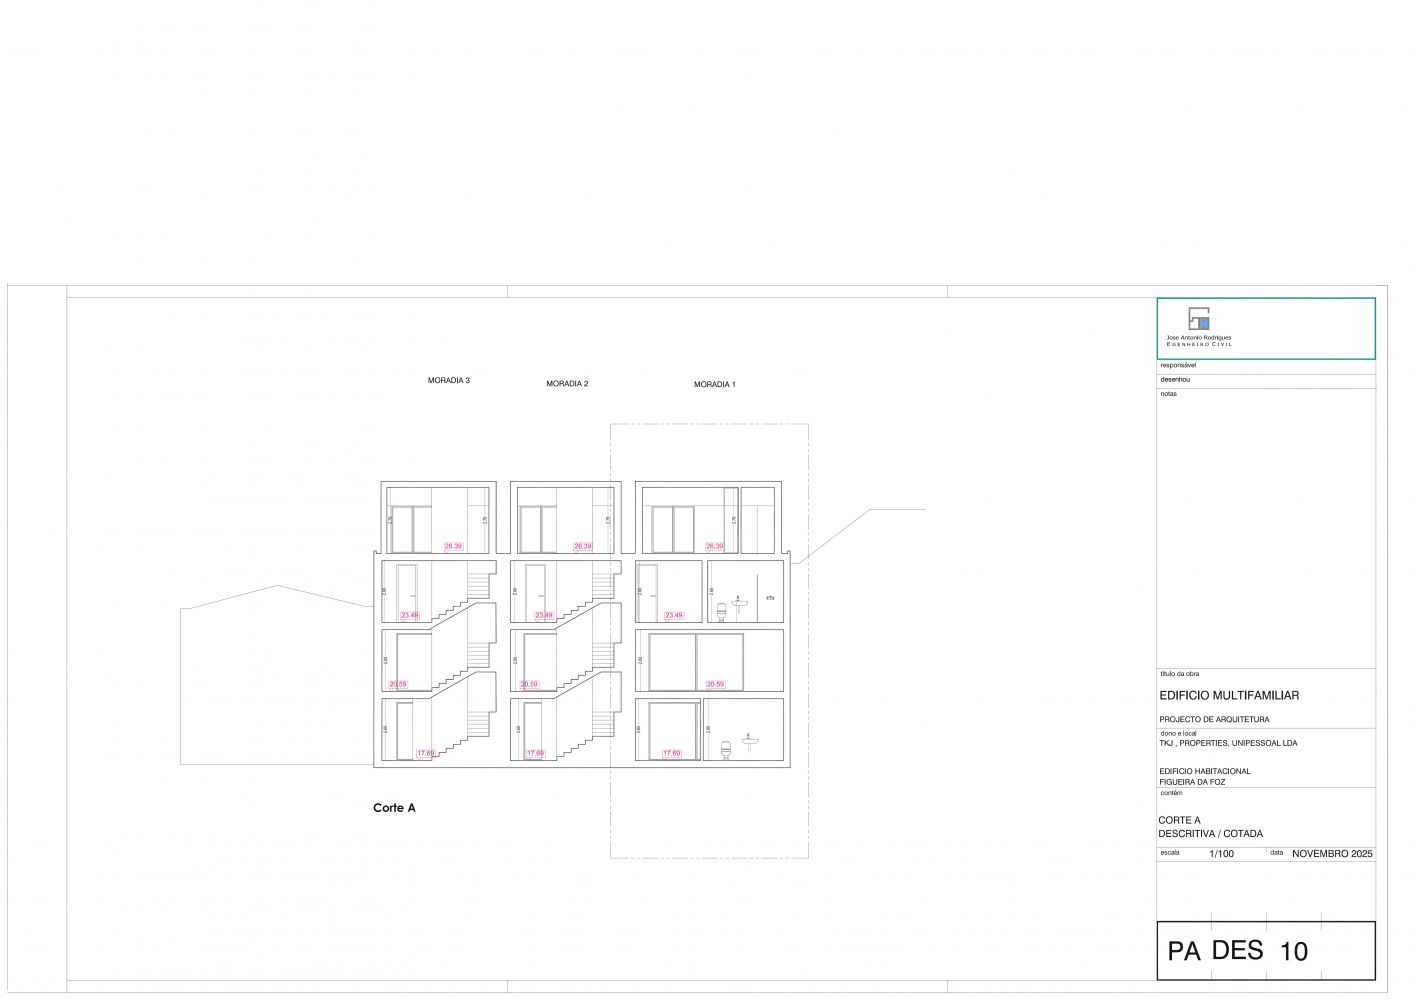Screen dimensions: 1414x1000
Task: Click the NOVEMBRO 2025 date field
Action: 1332,854
